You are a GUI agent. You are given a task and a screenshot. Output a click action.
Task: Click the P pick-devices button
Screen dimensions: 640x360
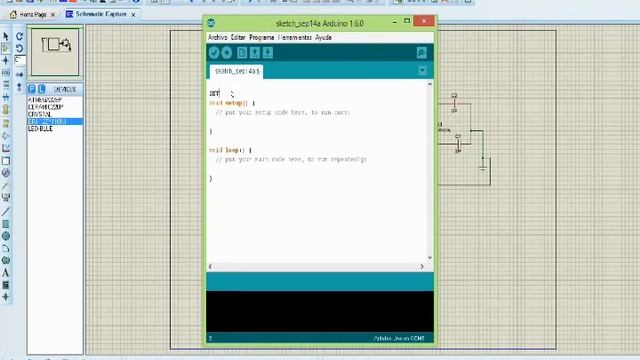pos(32,89)
